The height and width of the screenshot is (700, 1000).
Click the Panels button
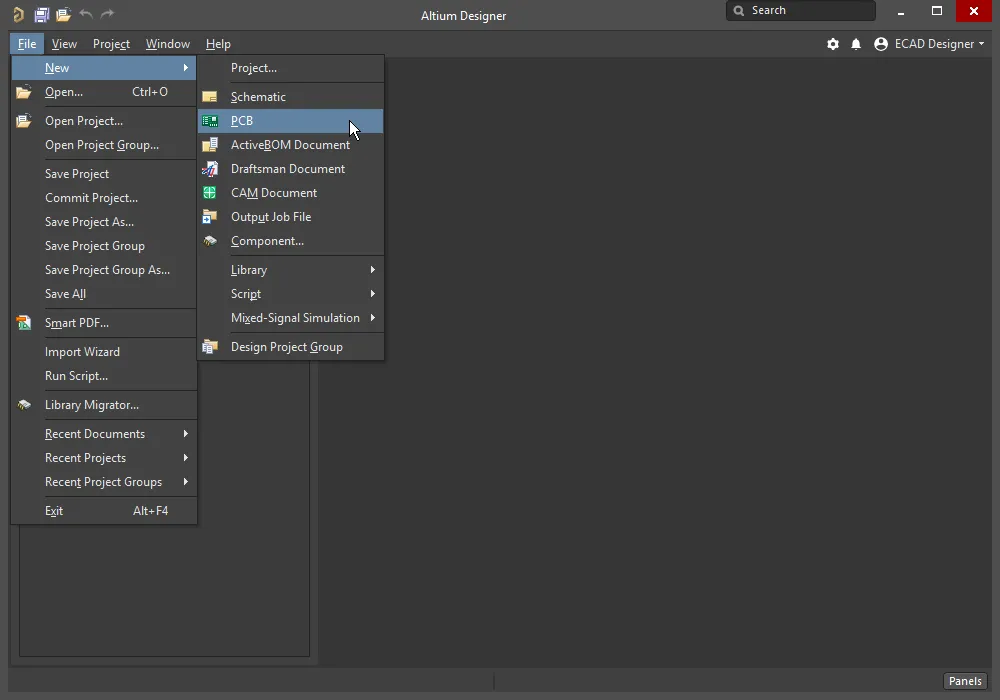point(965,681)
